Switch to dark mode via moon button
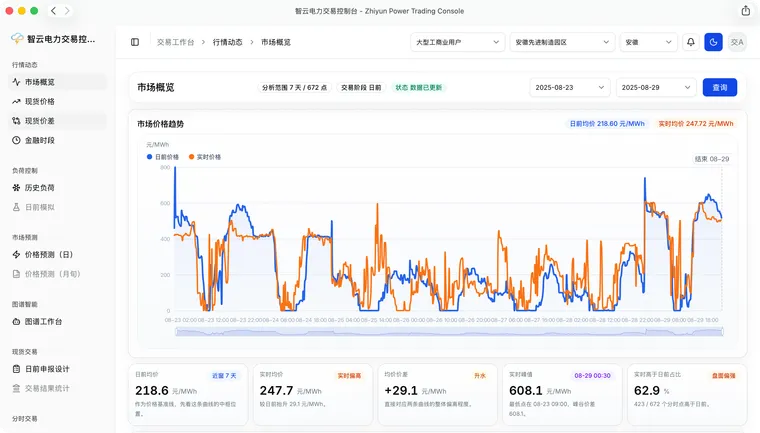 pyautogui.click(x=713, y=42)
